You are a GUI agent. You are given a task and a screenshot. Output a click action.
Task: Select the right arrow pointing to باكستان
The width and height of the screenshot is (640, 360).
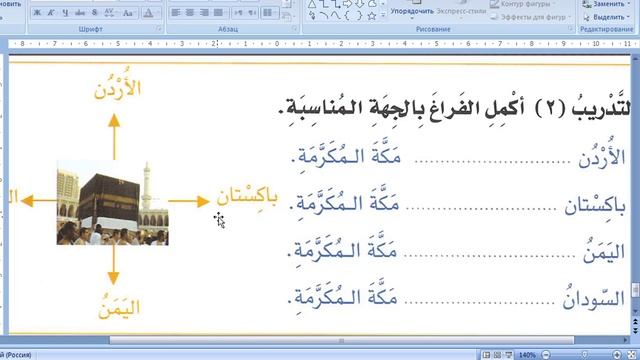189,201
